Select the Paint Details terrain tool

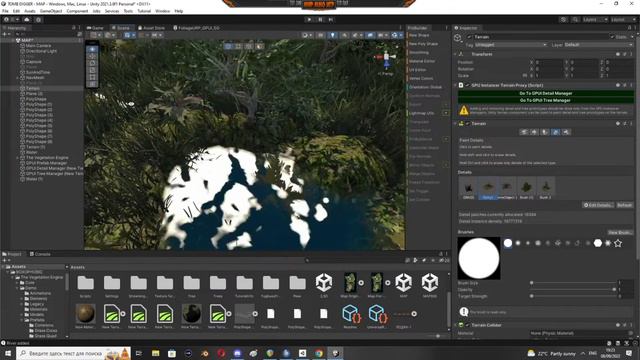[x=556, y=132]
